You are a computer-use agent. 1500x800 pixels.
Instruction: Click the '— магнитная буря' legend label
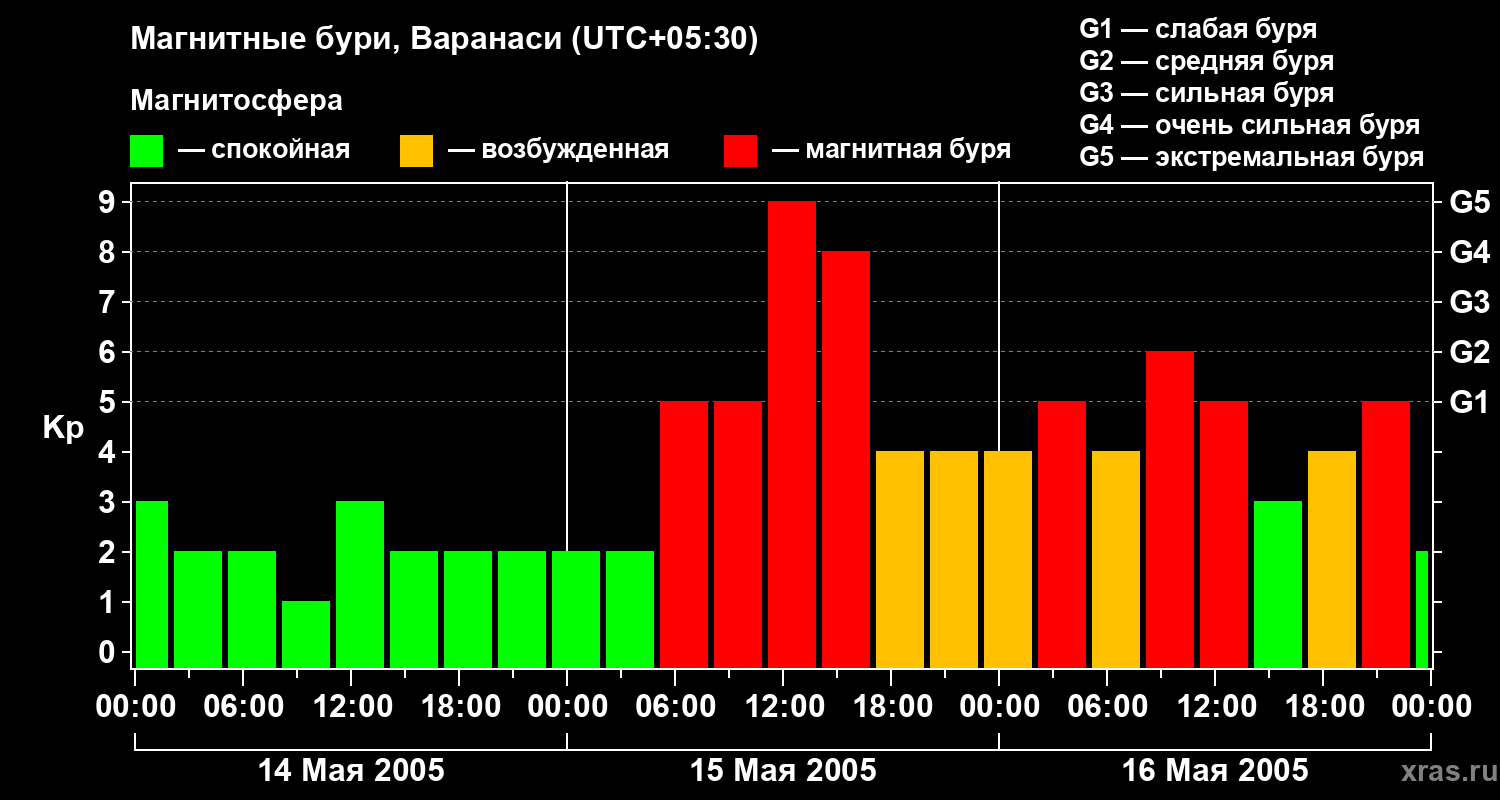tap(892, 150)
